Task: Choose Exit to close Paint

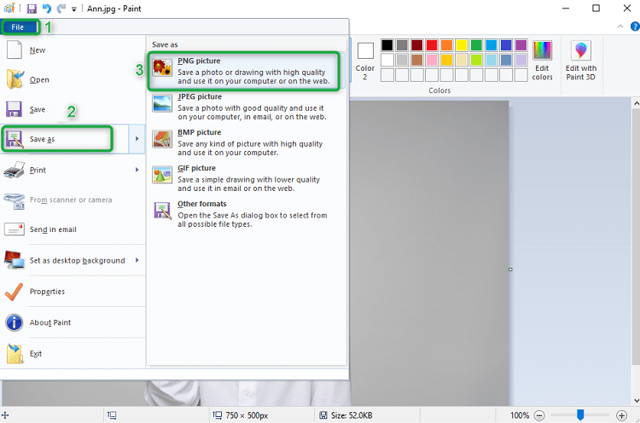Action: pos(73,354)
